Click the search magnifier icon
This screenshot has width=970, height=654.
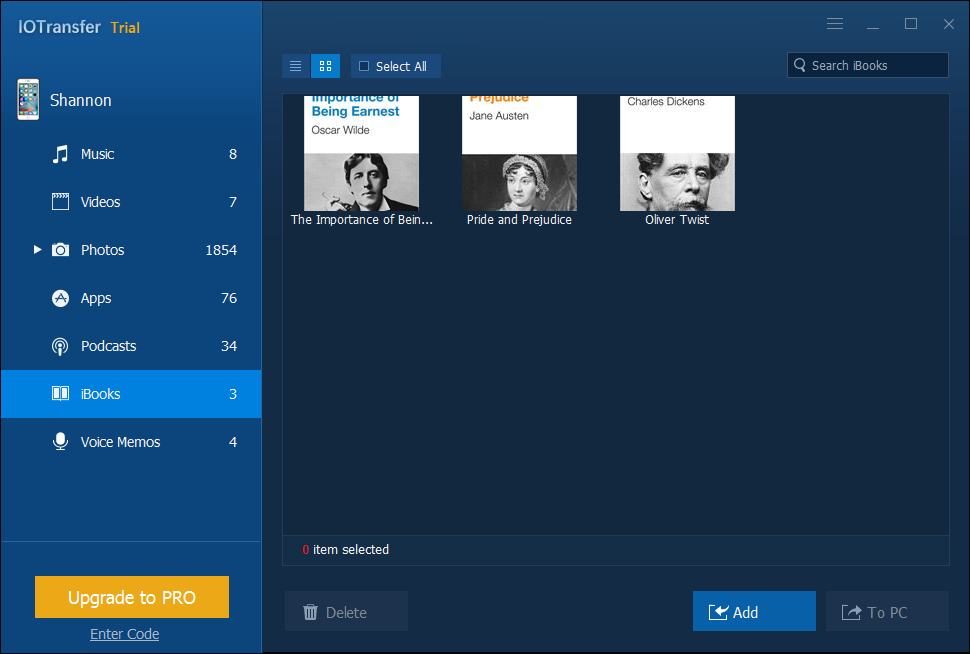(800, 65)
